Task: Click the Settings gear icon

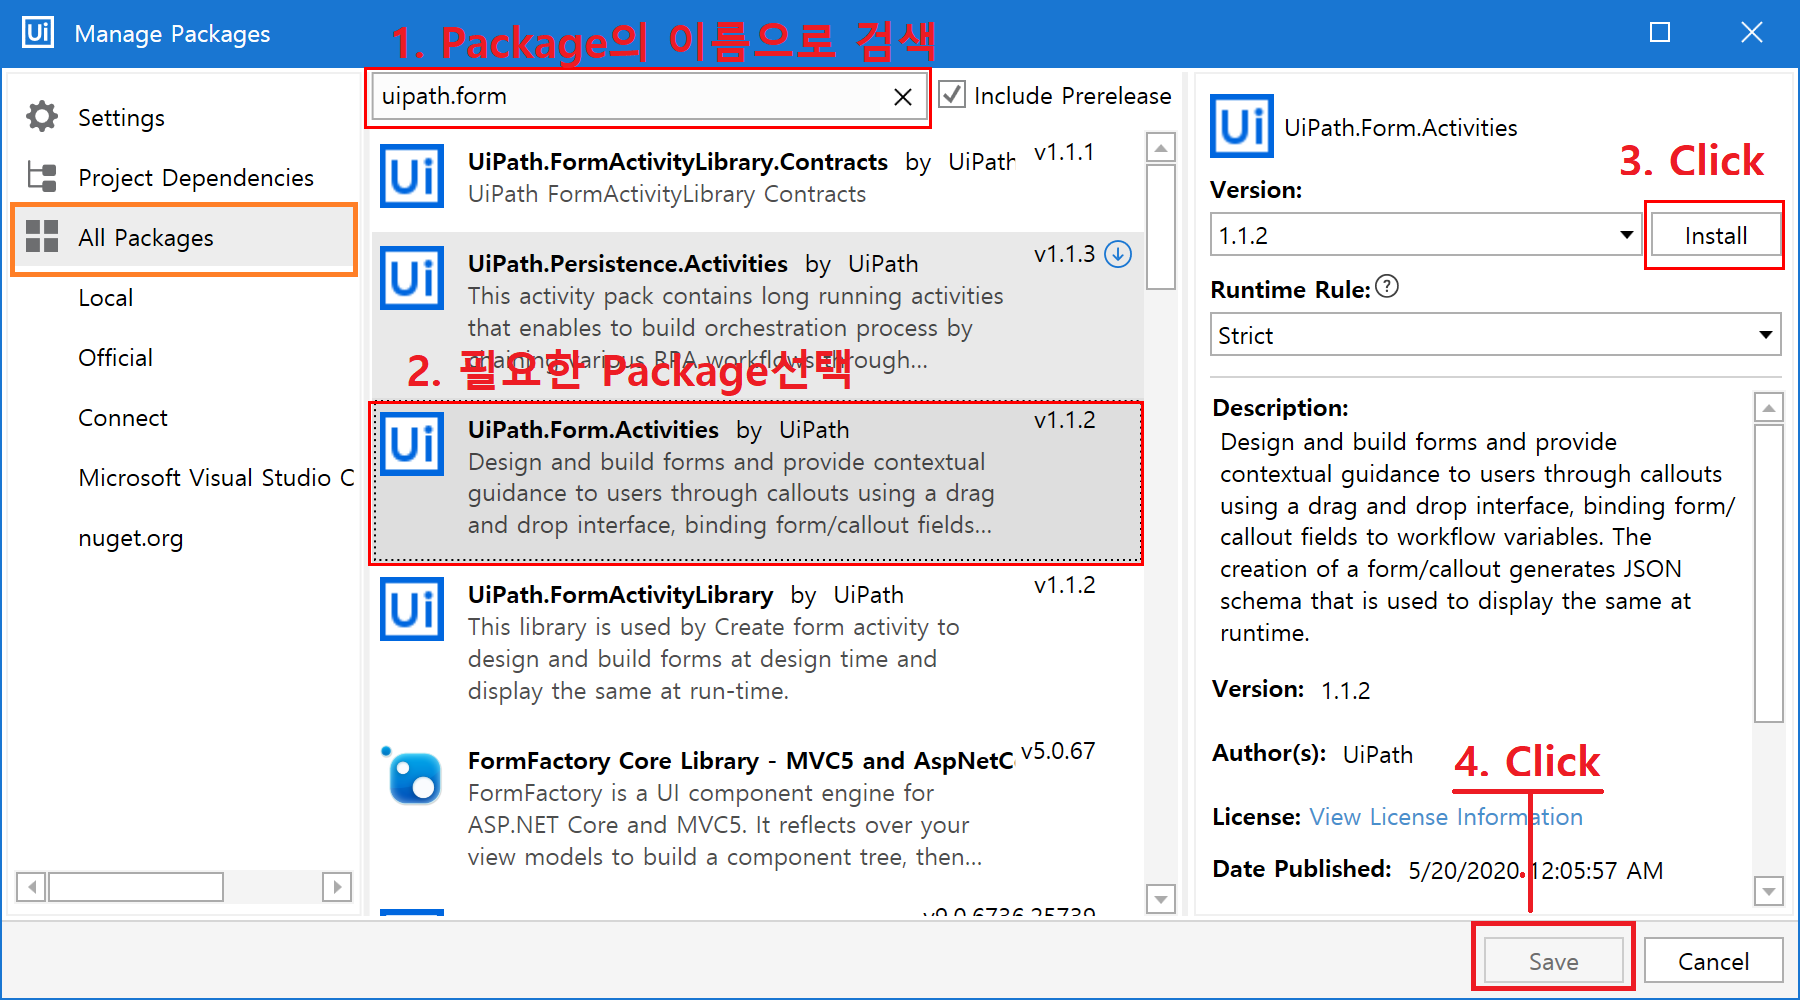Action: [x=42, y=117]
